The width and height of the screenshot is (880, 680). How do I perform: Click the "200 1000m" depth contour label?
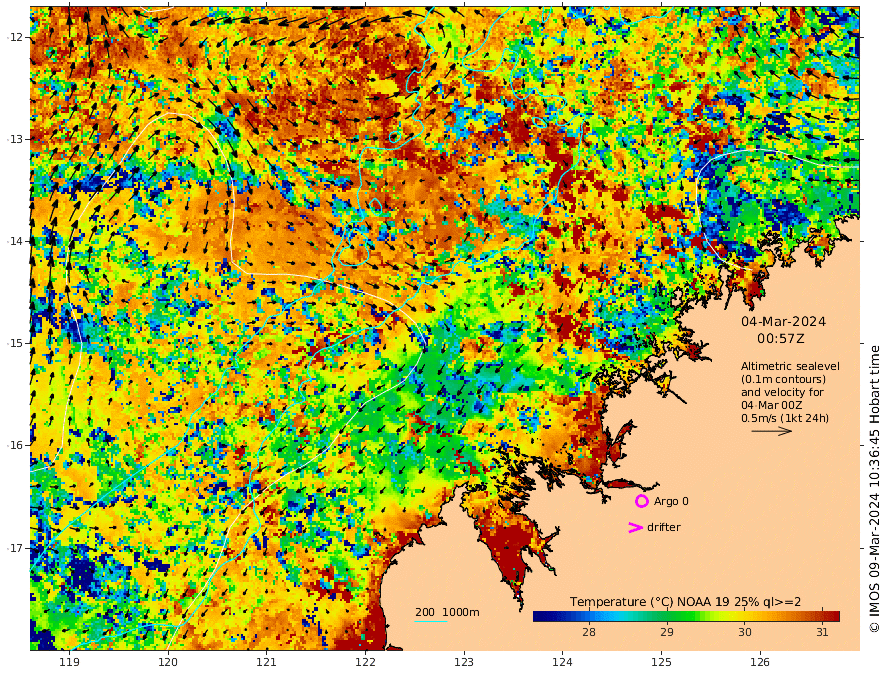tap(447, 612)
